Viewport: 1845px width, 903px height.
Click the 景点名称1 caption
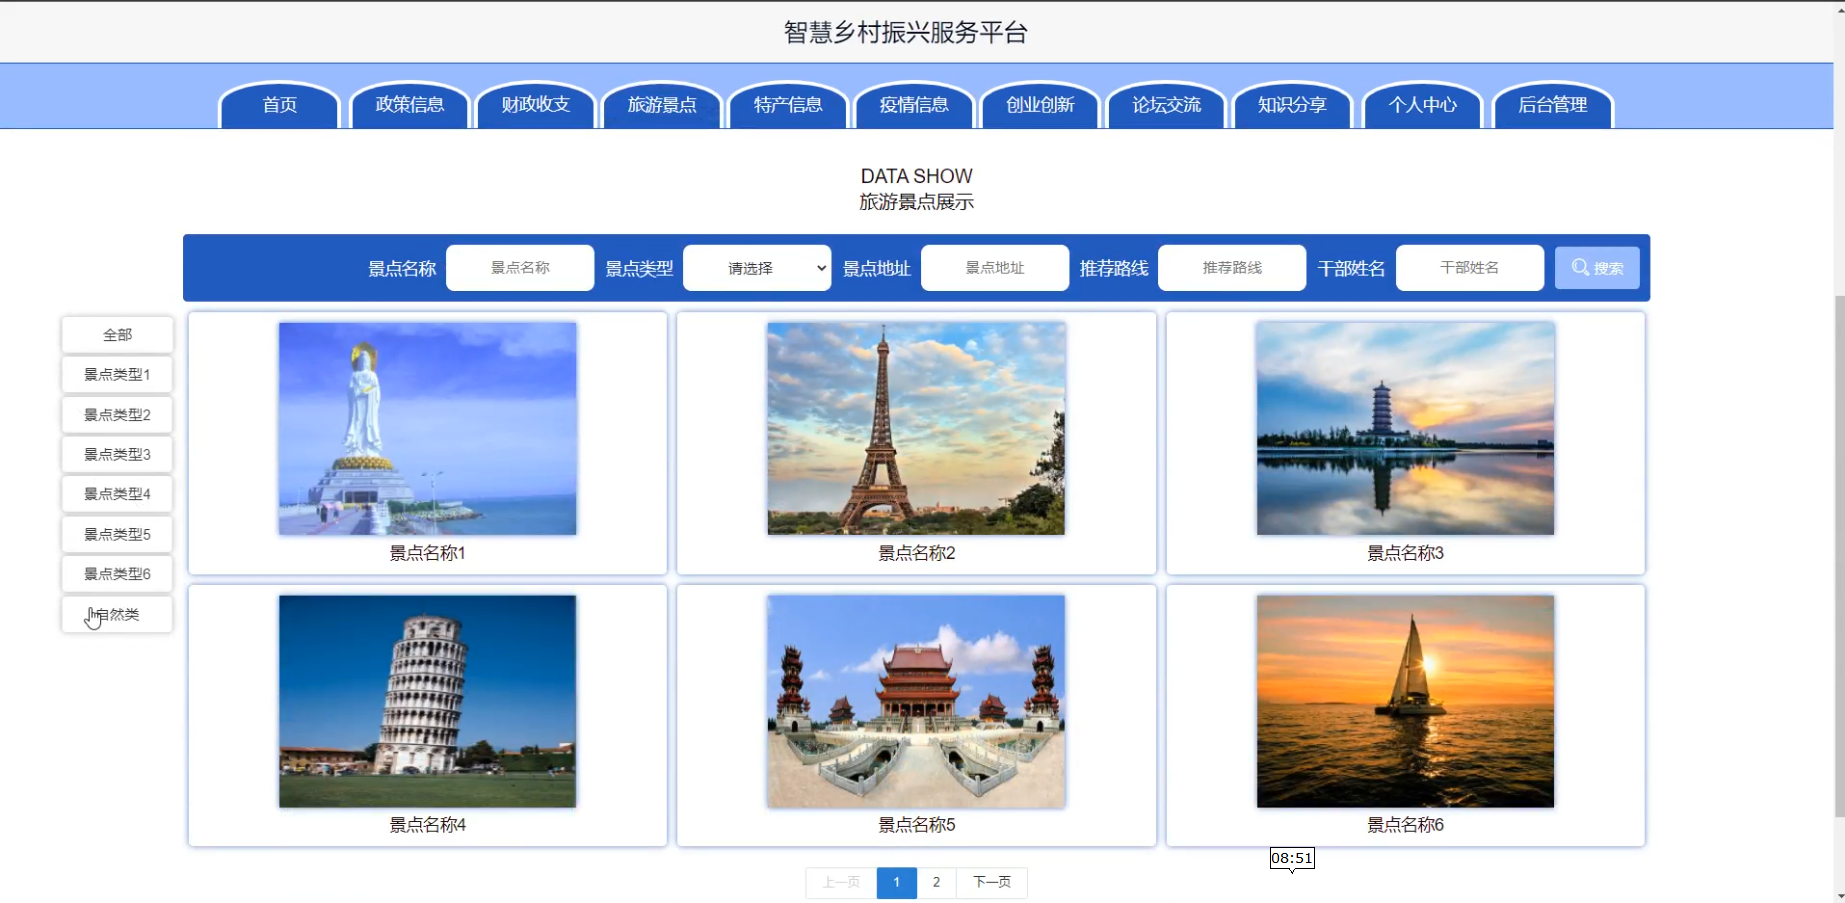pos(428,553)
